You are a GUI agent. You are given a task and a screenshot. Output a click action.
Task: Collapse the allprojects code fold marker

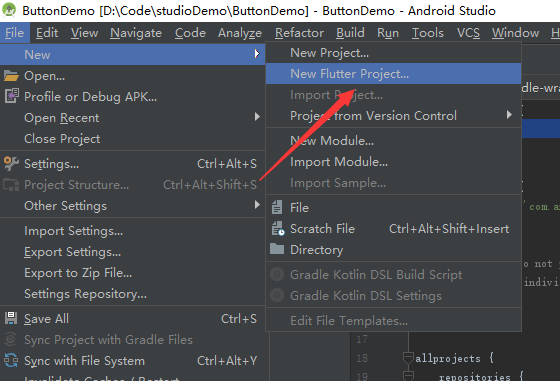(408, 357)
